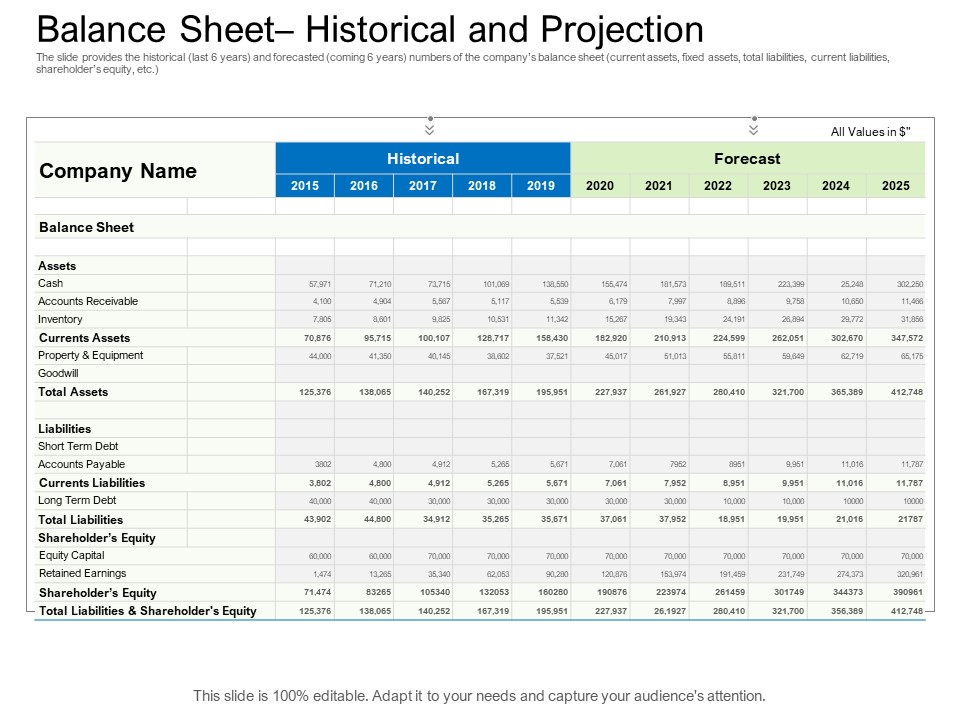Select Currents Assets value 347,572 for 2025
Viewport: 960px width, 720px height.
(907, 338)
